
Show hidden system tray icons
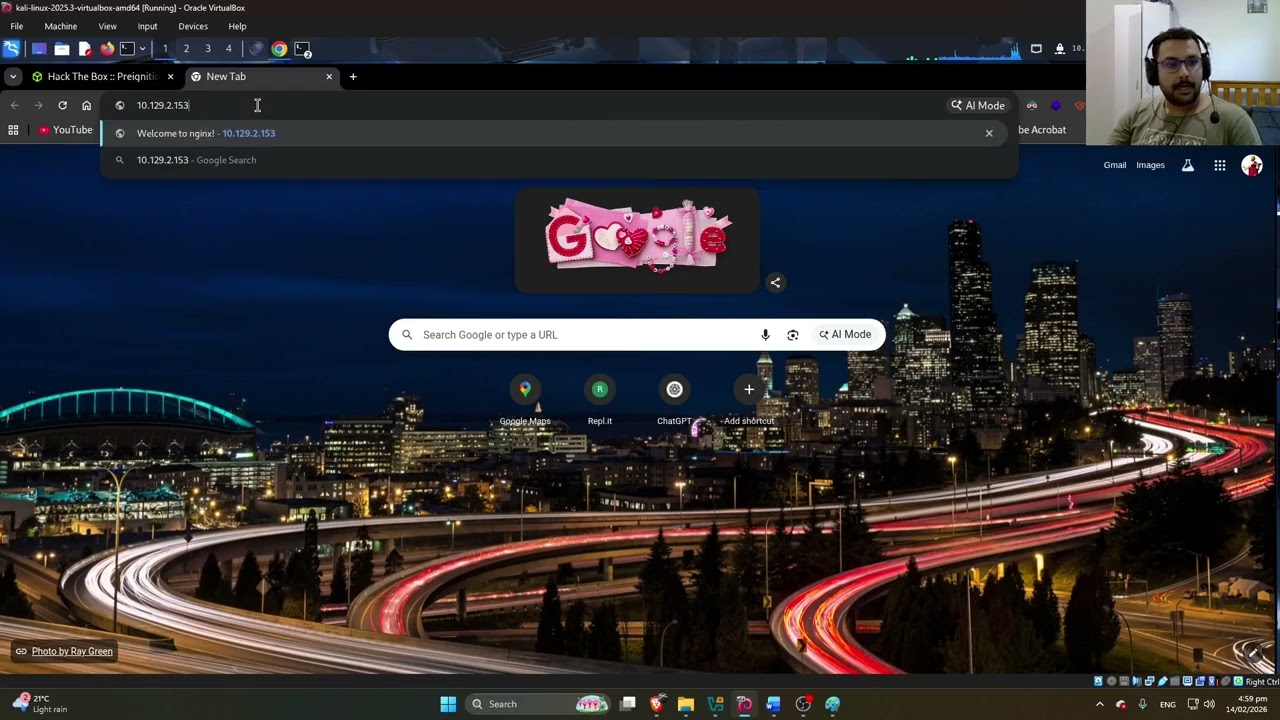click(1100, 704)
